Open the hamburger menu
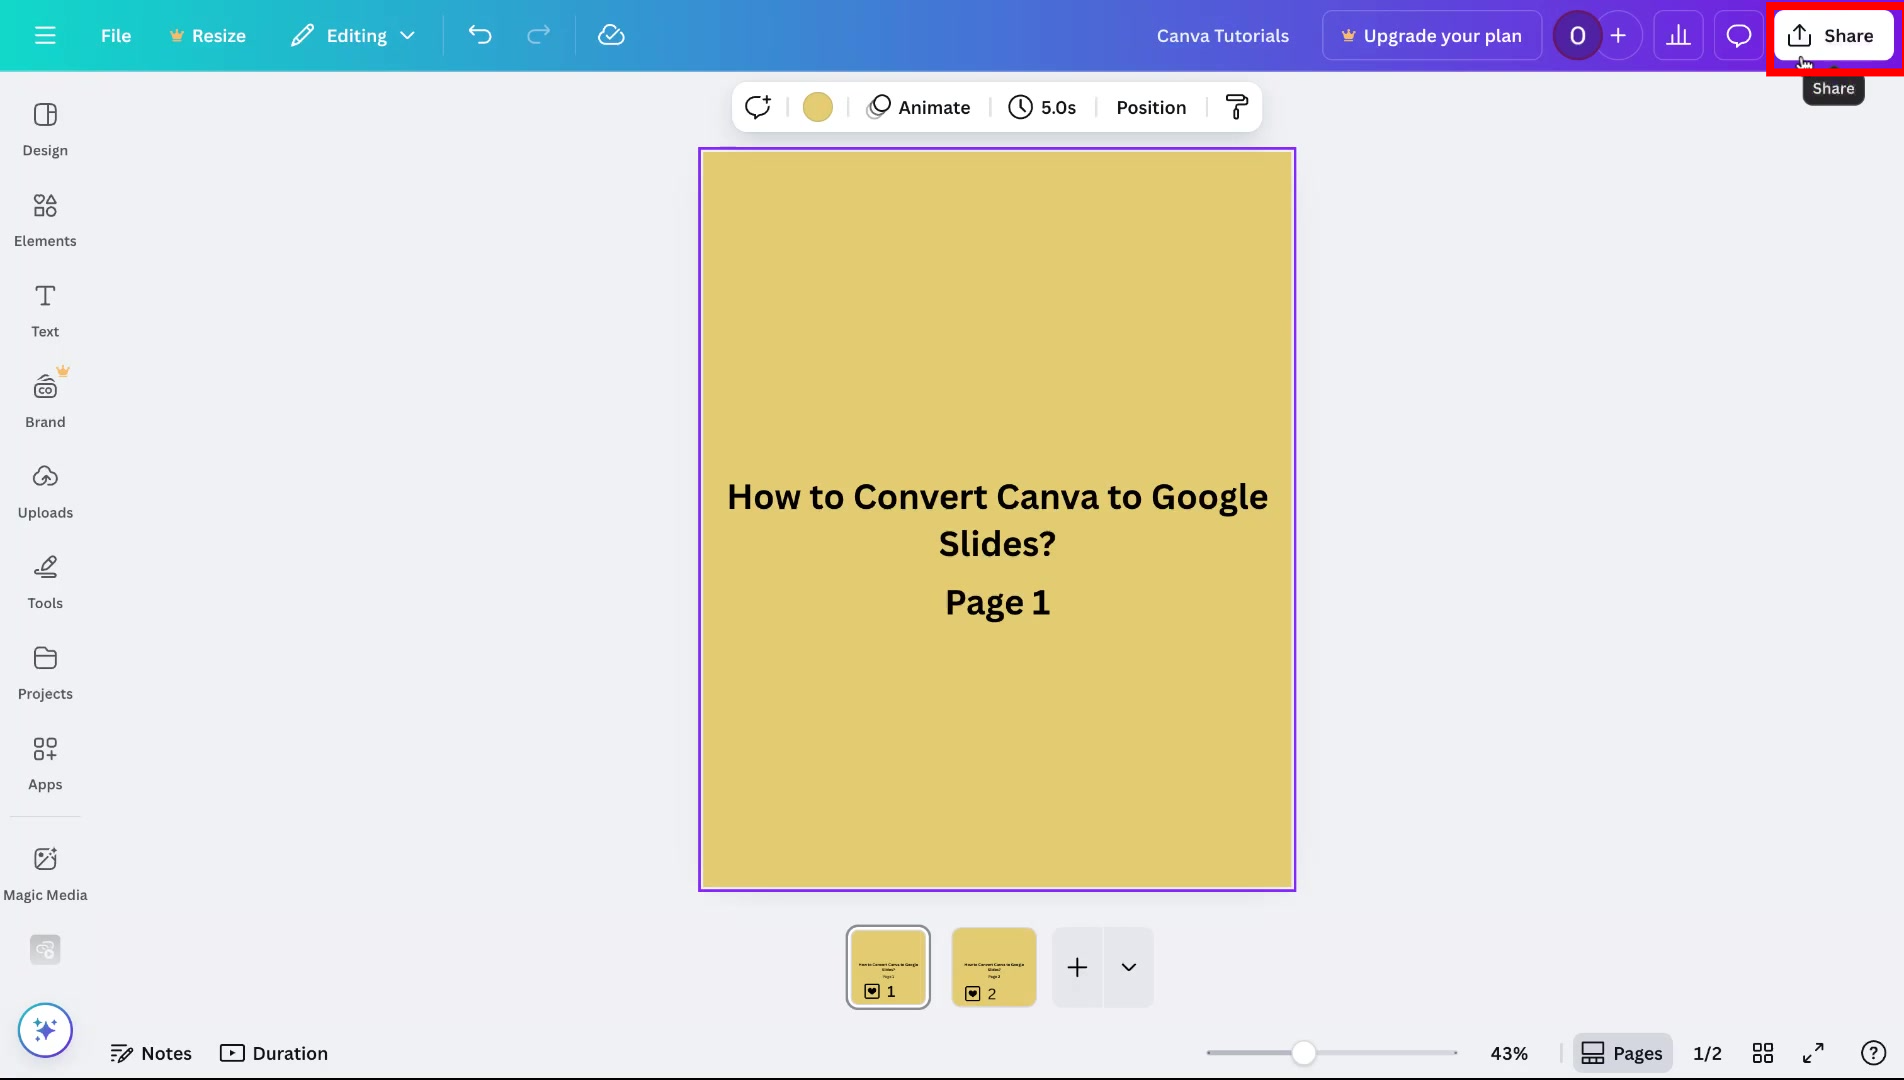Viewport: 1904px width, 1080px height. click(45, 35)
